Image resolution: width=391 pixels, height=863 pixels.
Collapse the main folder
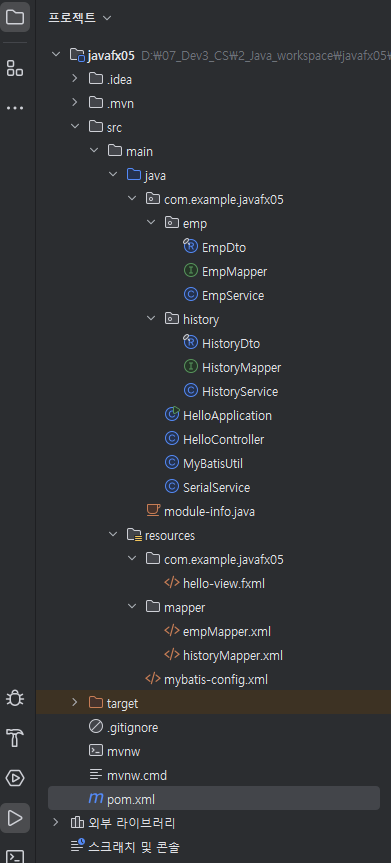(x=94, y=151)
